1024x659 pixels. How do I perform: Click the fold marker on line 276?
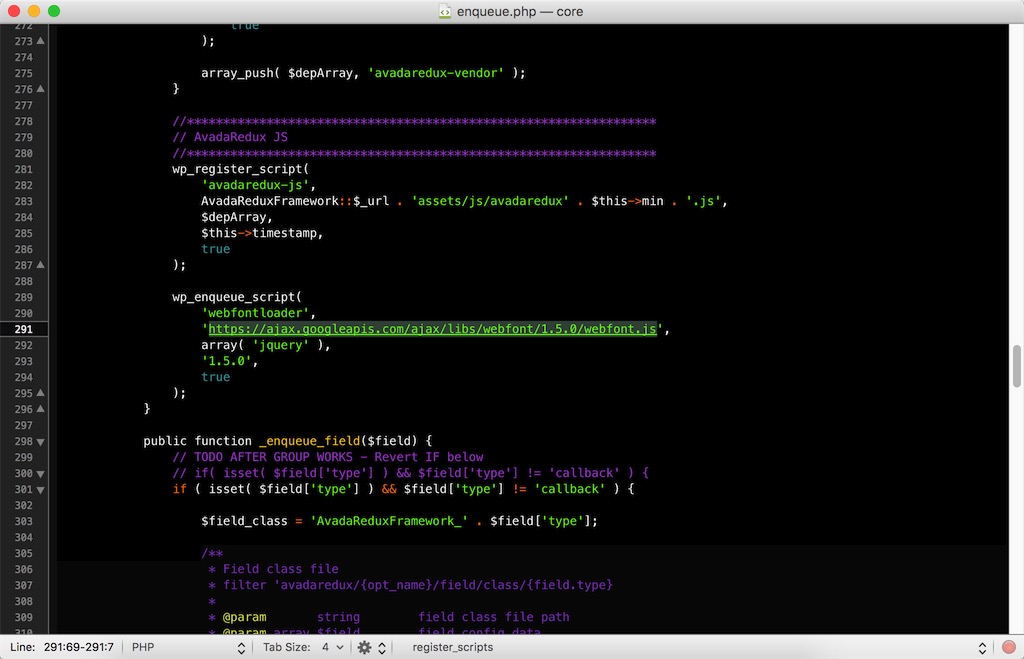(x=41, y=89)
